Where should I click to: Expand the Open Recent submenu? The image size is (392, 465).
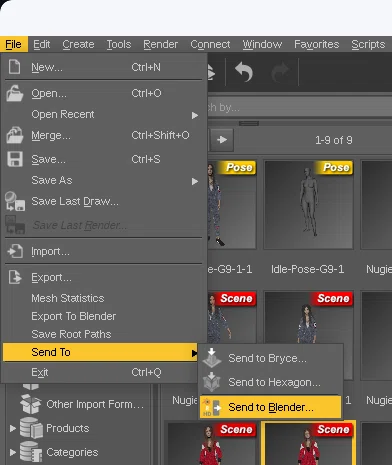[x=103, y=114]
